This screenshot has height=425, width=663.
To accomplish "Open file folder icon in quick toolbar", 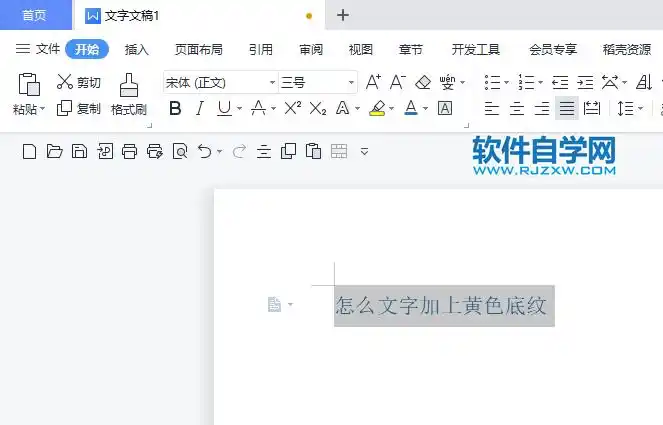I will tap(54, 151).
